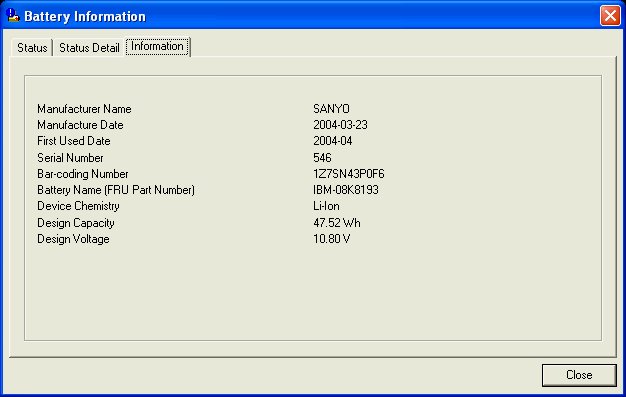Select the Information tab
Image resolution: width=626 pixels, height=397 pixels.
(x=157, y=47)
